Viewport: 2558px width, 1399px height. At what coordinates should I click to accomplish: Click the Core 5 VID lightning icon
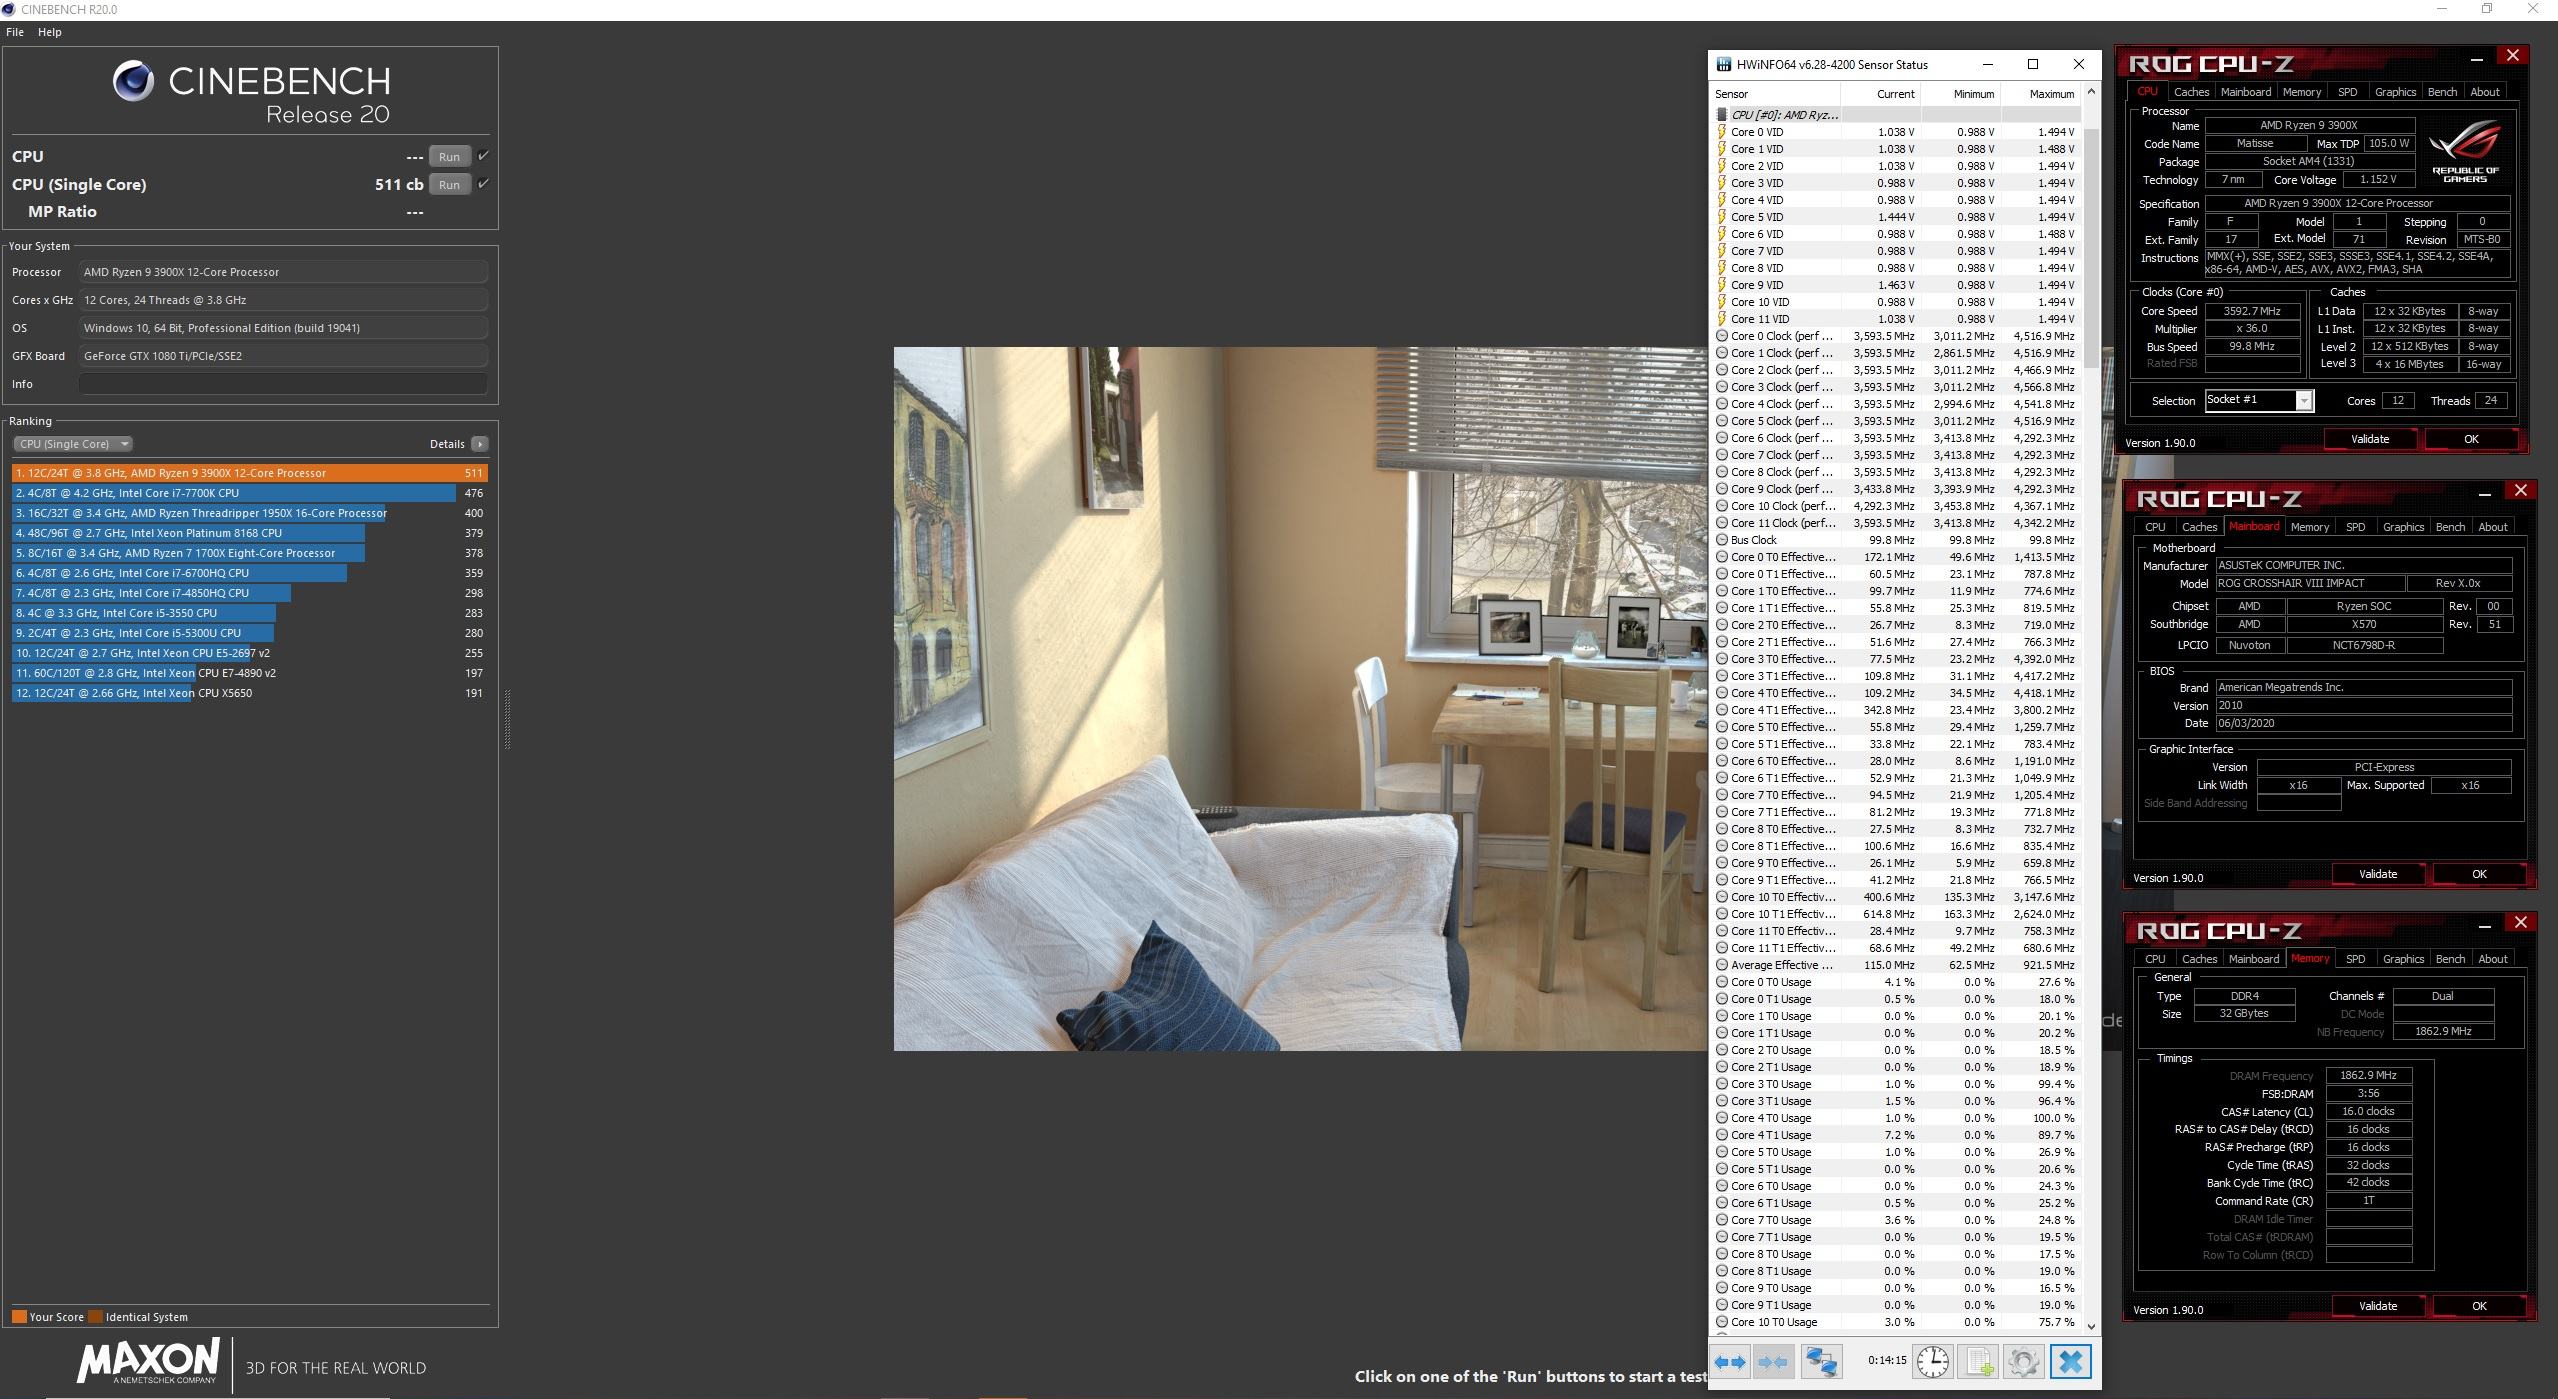click(1722, 217)
